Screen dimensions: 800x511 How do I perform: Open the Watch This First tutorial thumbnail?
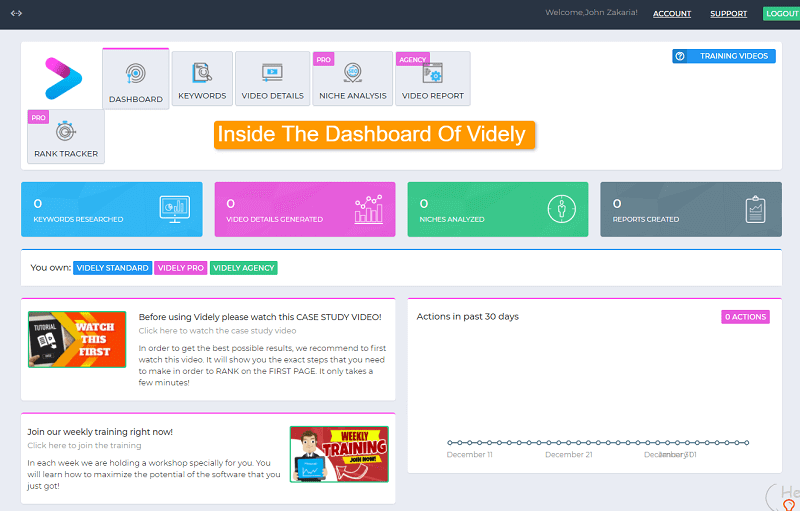(x=77, y=339)
